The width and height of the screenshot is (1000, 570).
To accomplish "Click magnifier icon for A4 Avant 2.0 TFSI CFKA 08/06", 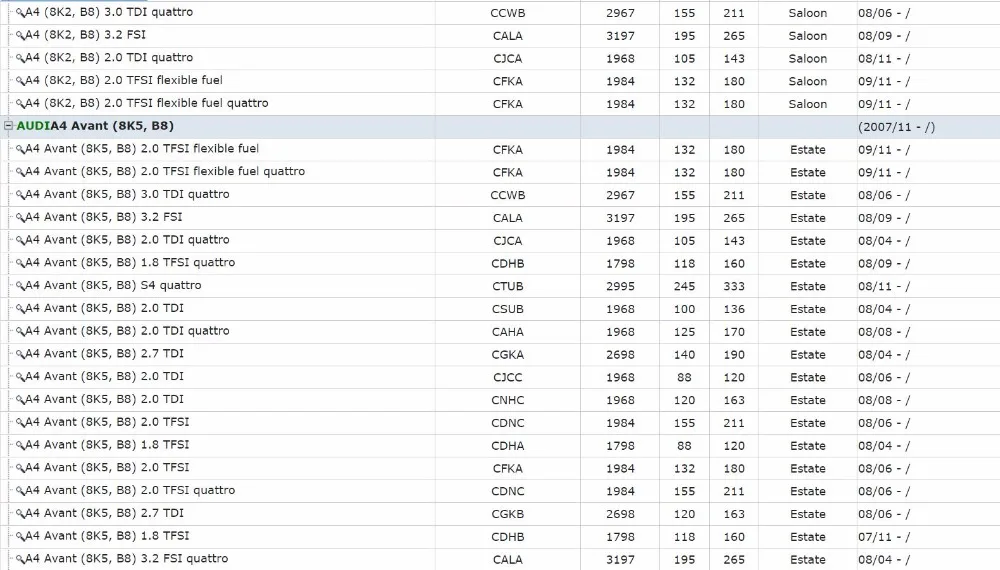I will point(20,469).
